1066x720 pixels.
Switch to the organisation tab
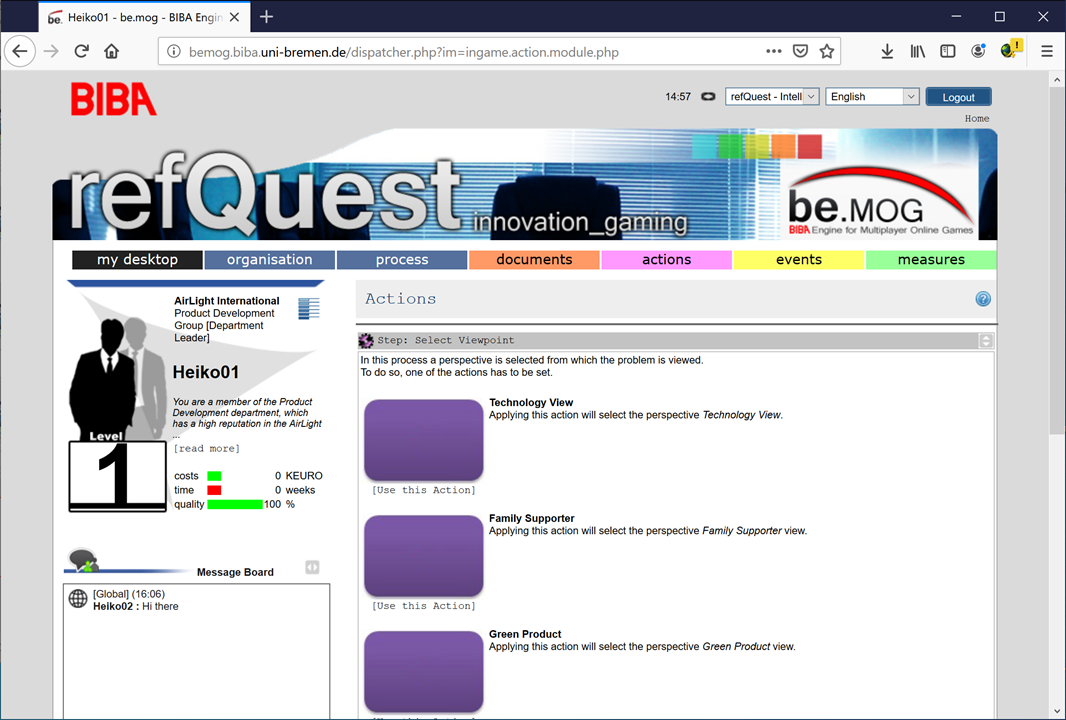(x=269, y=260)
